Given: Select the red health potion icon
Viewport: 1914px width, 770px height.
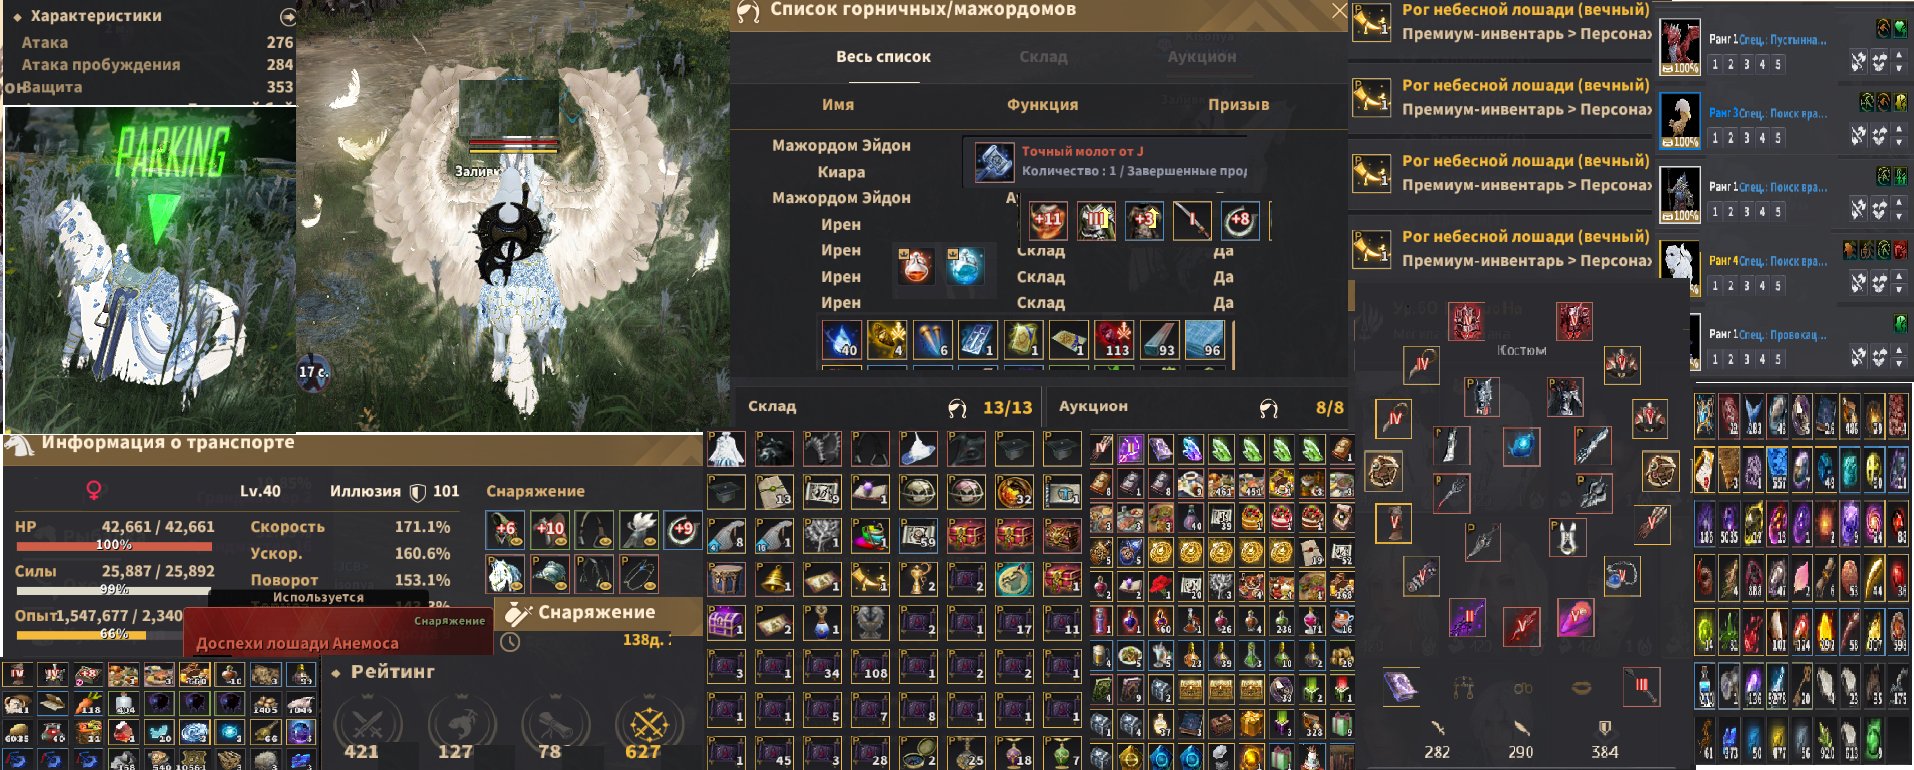Looking at the screenshot, I should coord(916,267).
